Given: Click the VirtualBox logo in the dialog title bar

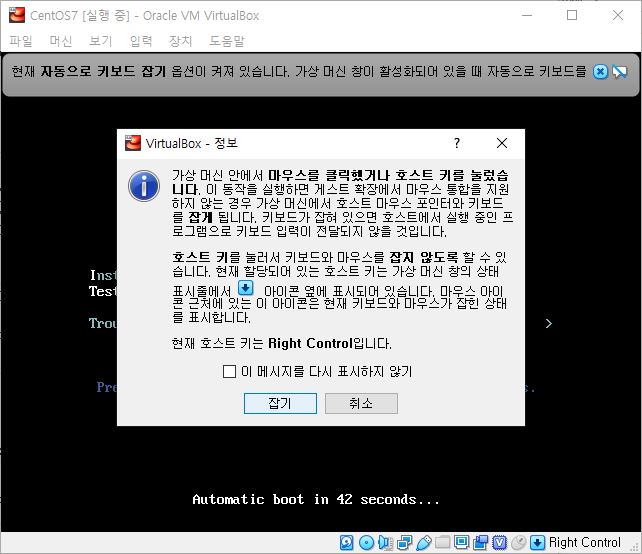Looking at the screenshot, I should pyautogui.click(x=133, y=143).
